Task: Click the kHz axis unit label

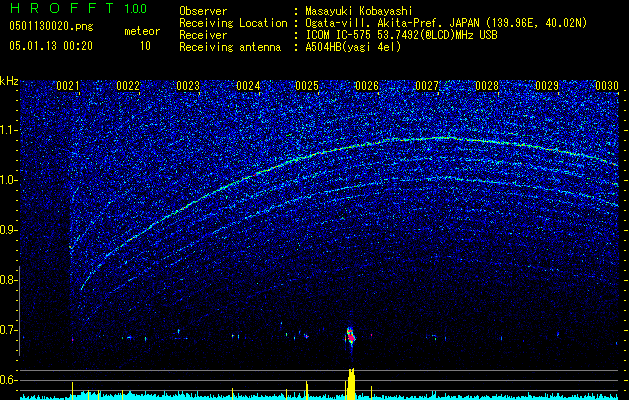Action: (x=9, y=81)
